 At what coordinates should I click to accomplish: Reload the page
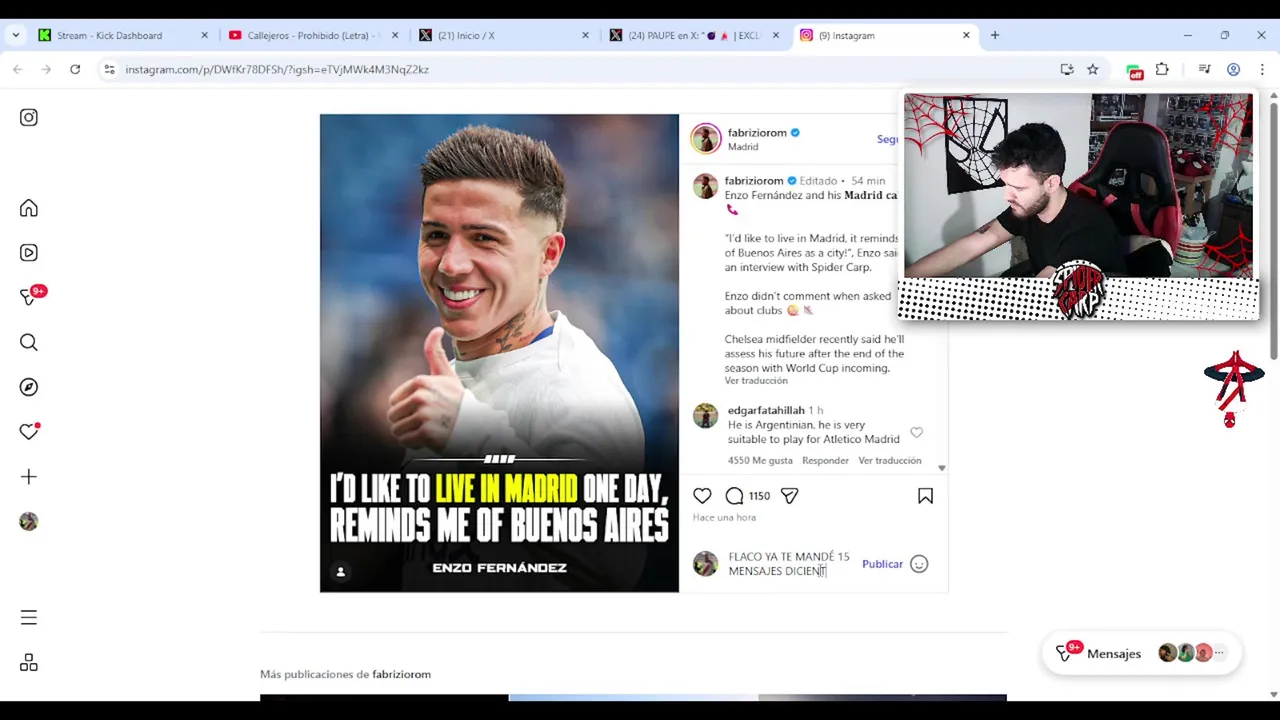click(75, 69)
